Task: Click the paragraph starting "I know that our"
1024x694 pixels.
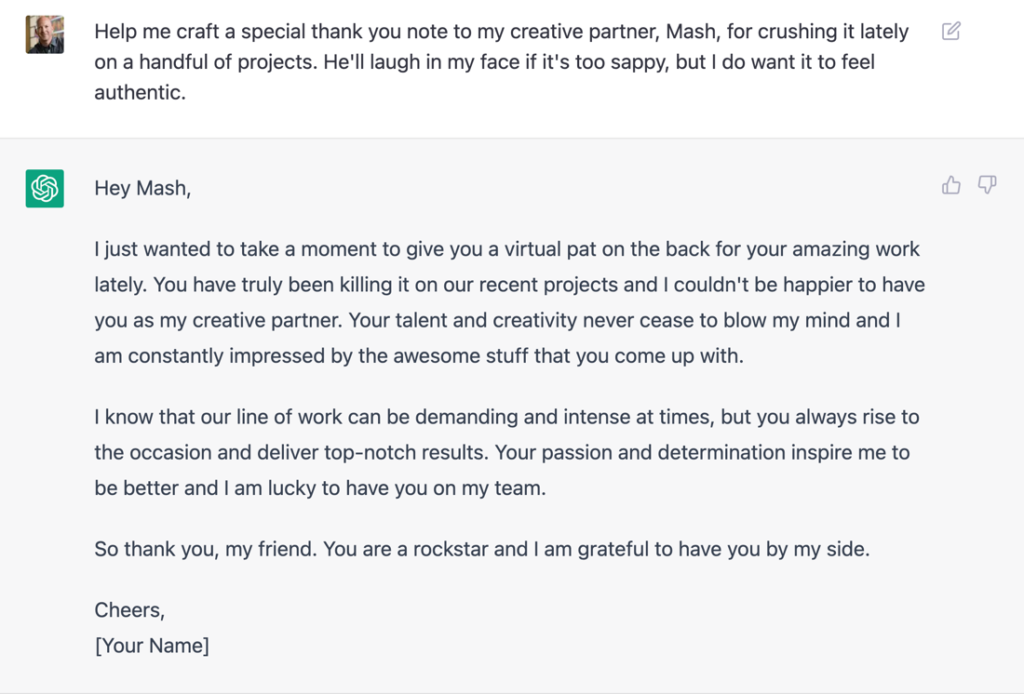Action: tap(505, 453)
